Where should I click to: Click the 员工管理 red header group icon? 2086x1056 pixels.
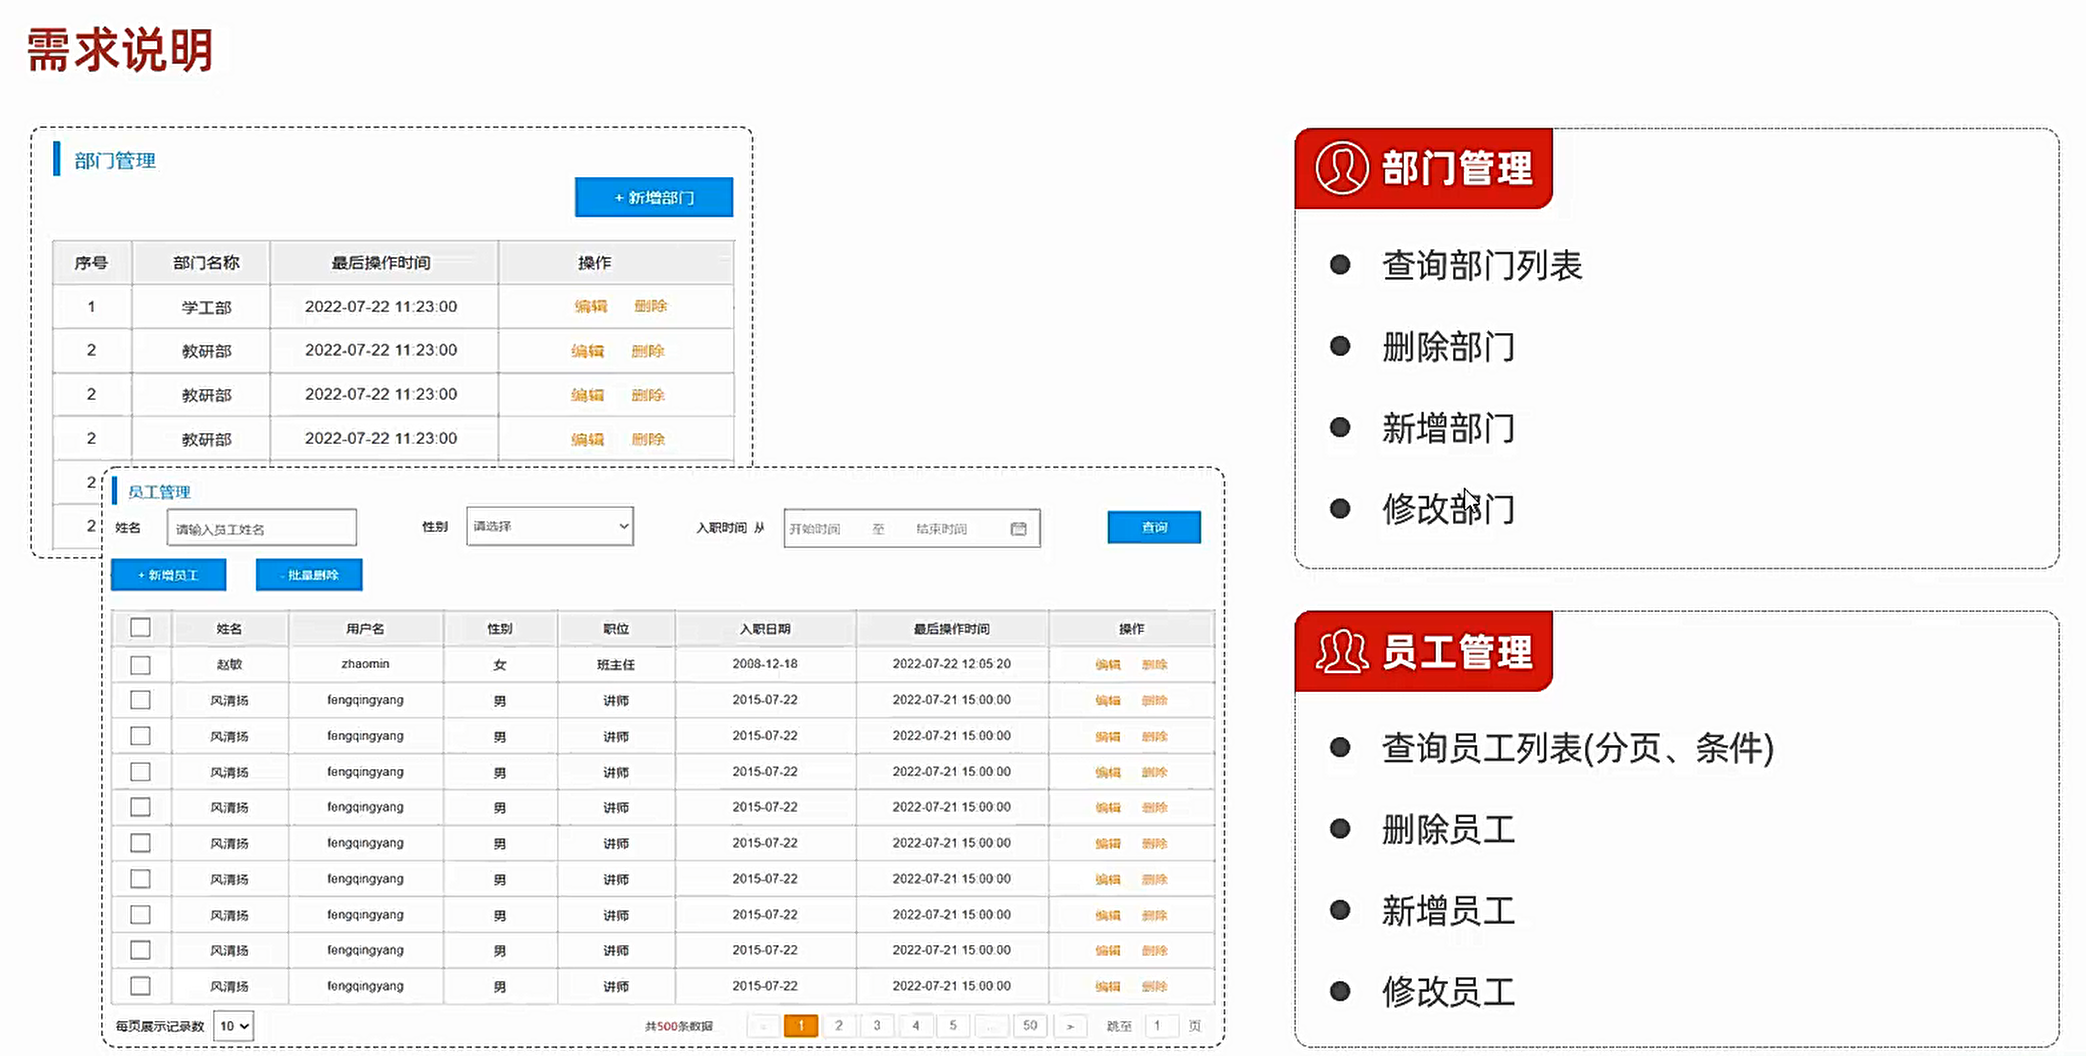1341,651
